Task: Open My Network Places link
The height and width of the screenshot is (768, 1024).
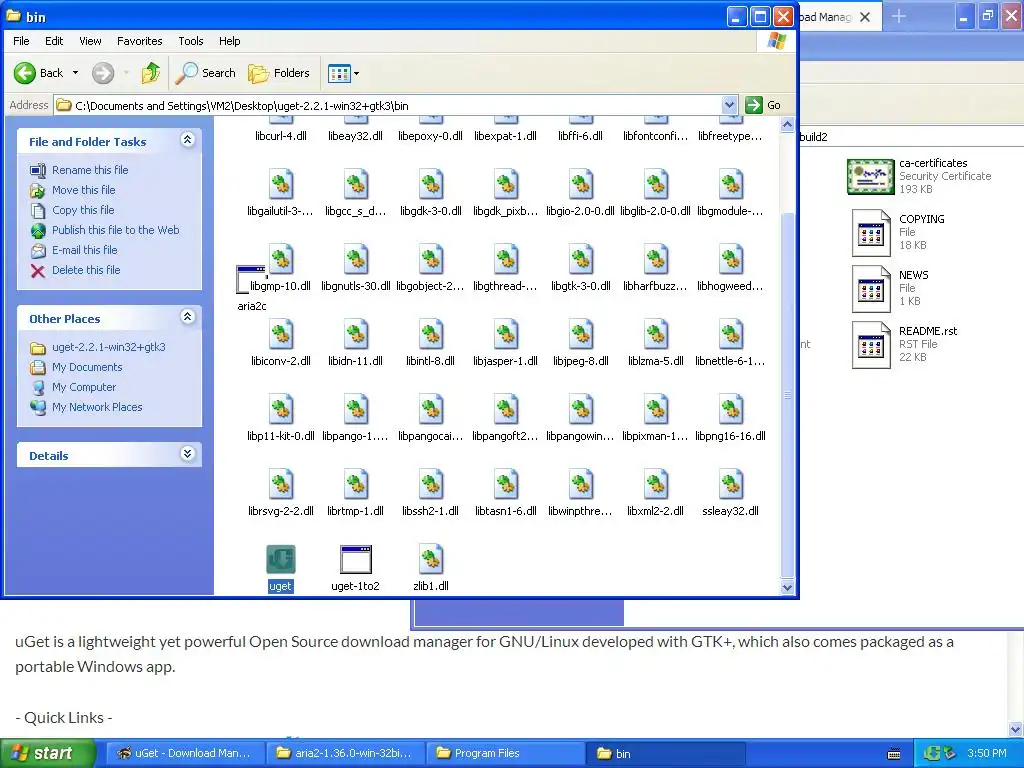Action: click(x=97, y=407)
